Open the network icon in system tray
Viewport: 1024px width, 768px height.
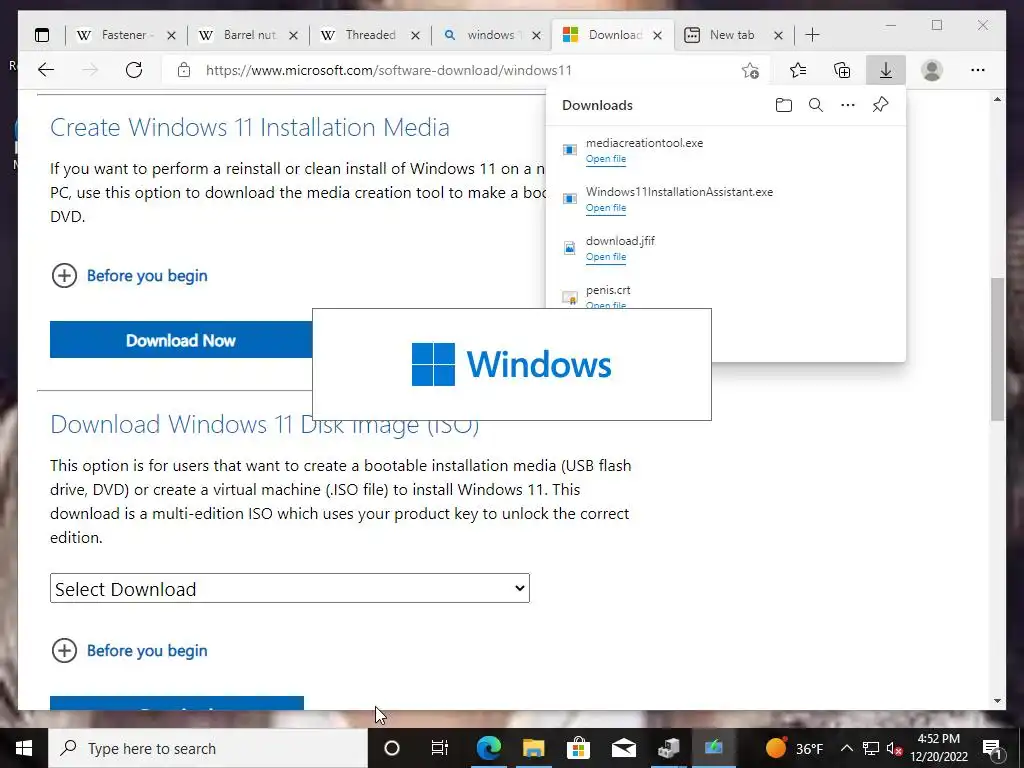pyautogui.click(x=871, y=748)
